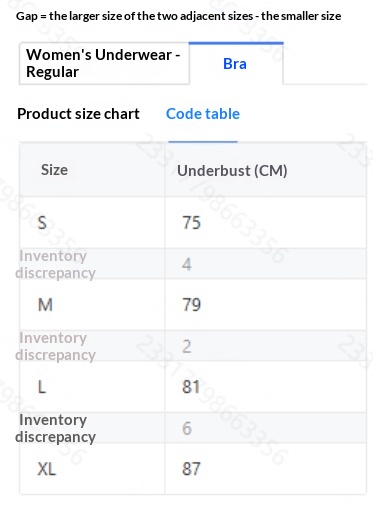The image size is (373, 508).
Task: Switch to the Bra tab
Action: coord(236,63)
